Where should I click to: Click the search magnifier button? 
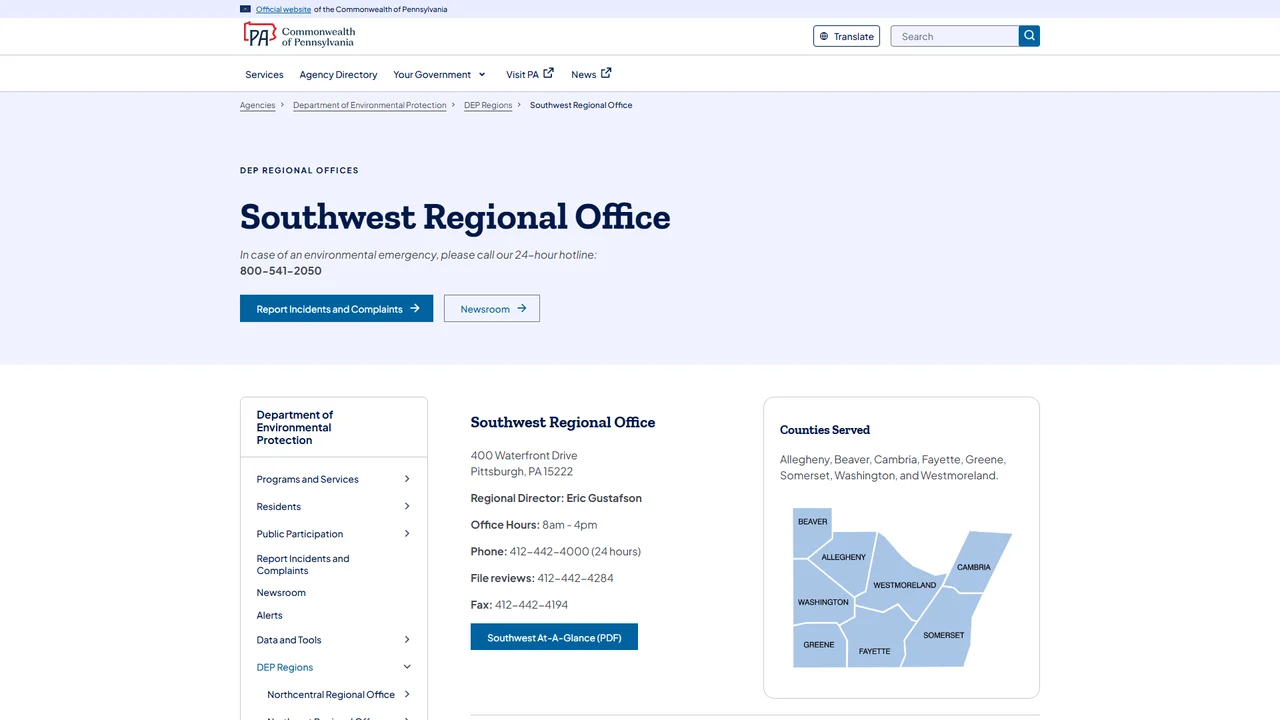tap(1029, 36)
